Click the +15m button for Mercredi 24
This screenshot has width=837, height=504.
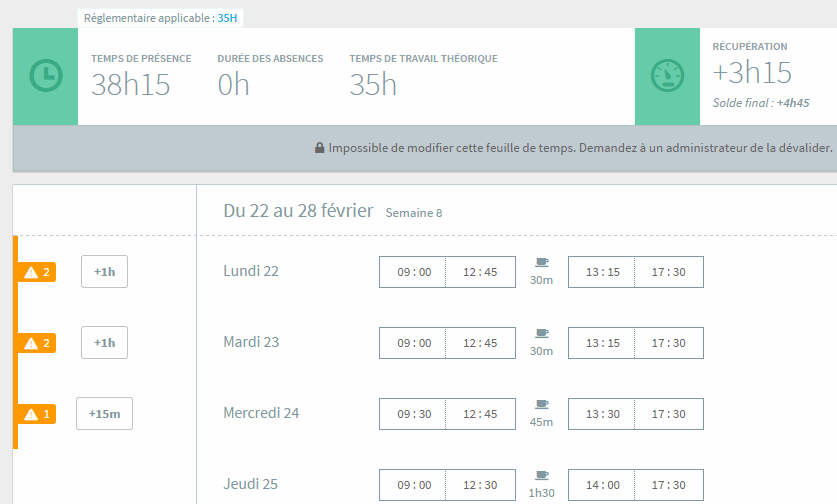point(105,414)
